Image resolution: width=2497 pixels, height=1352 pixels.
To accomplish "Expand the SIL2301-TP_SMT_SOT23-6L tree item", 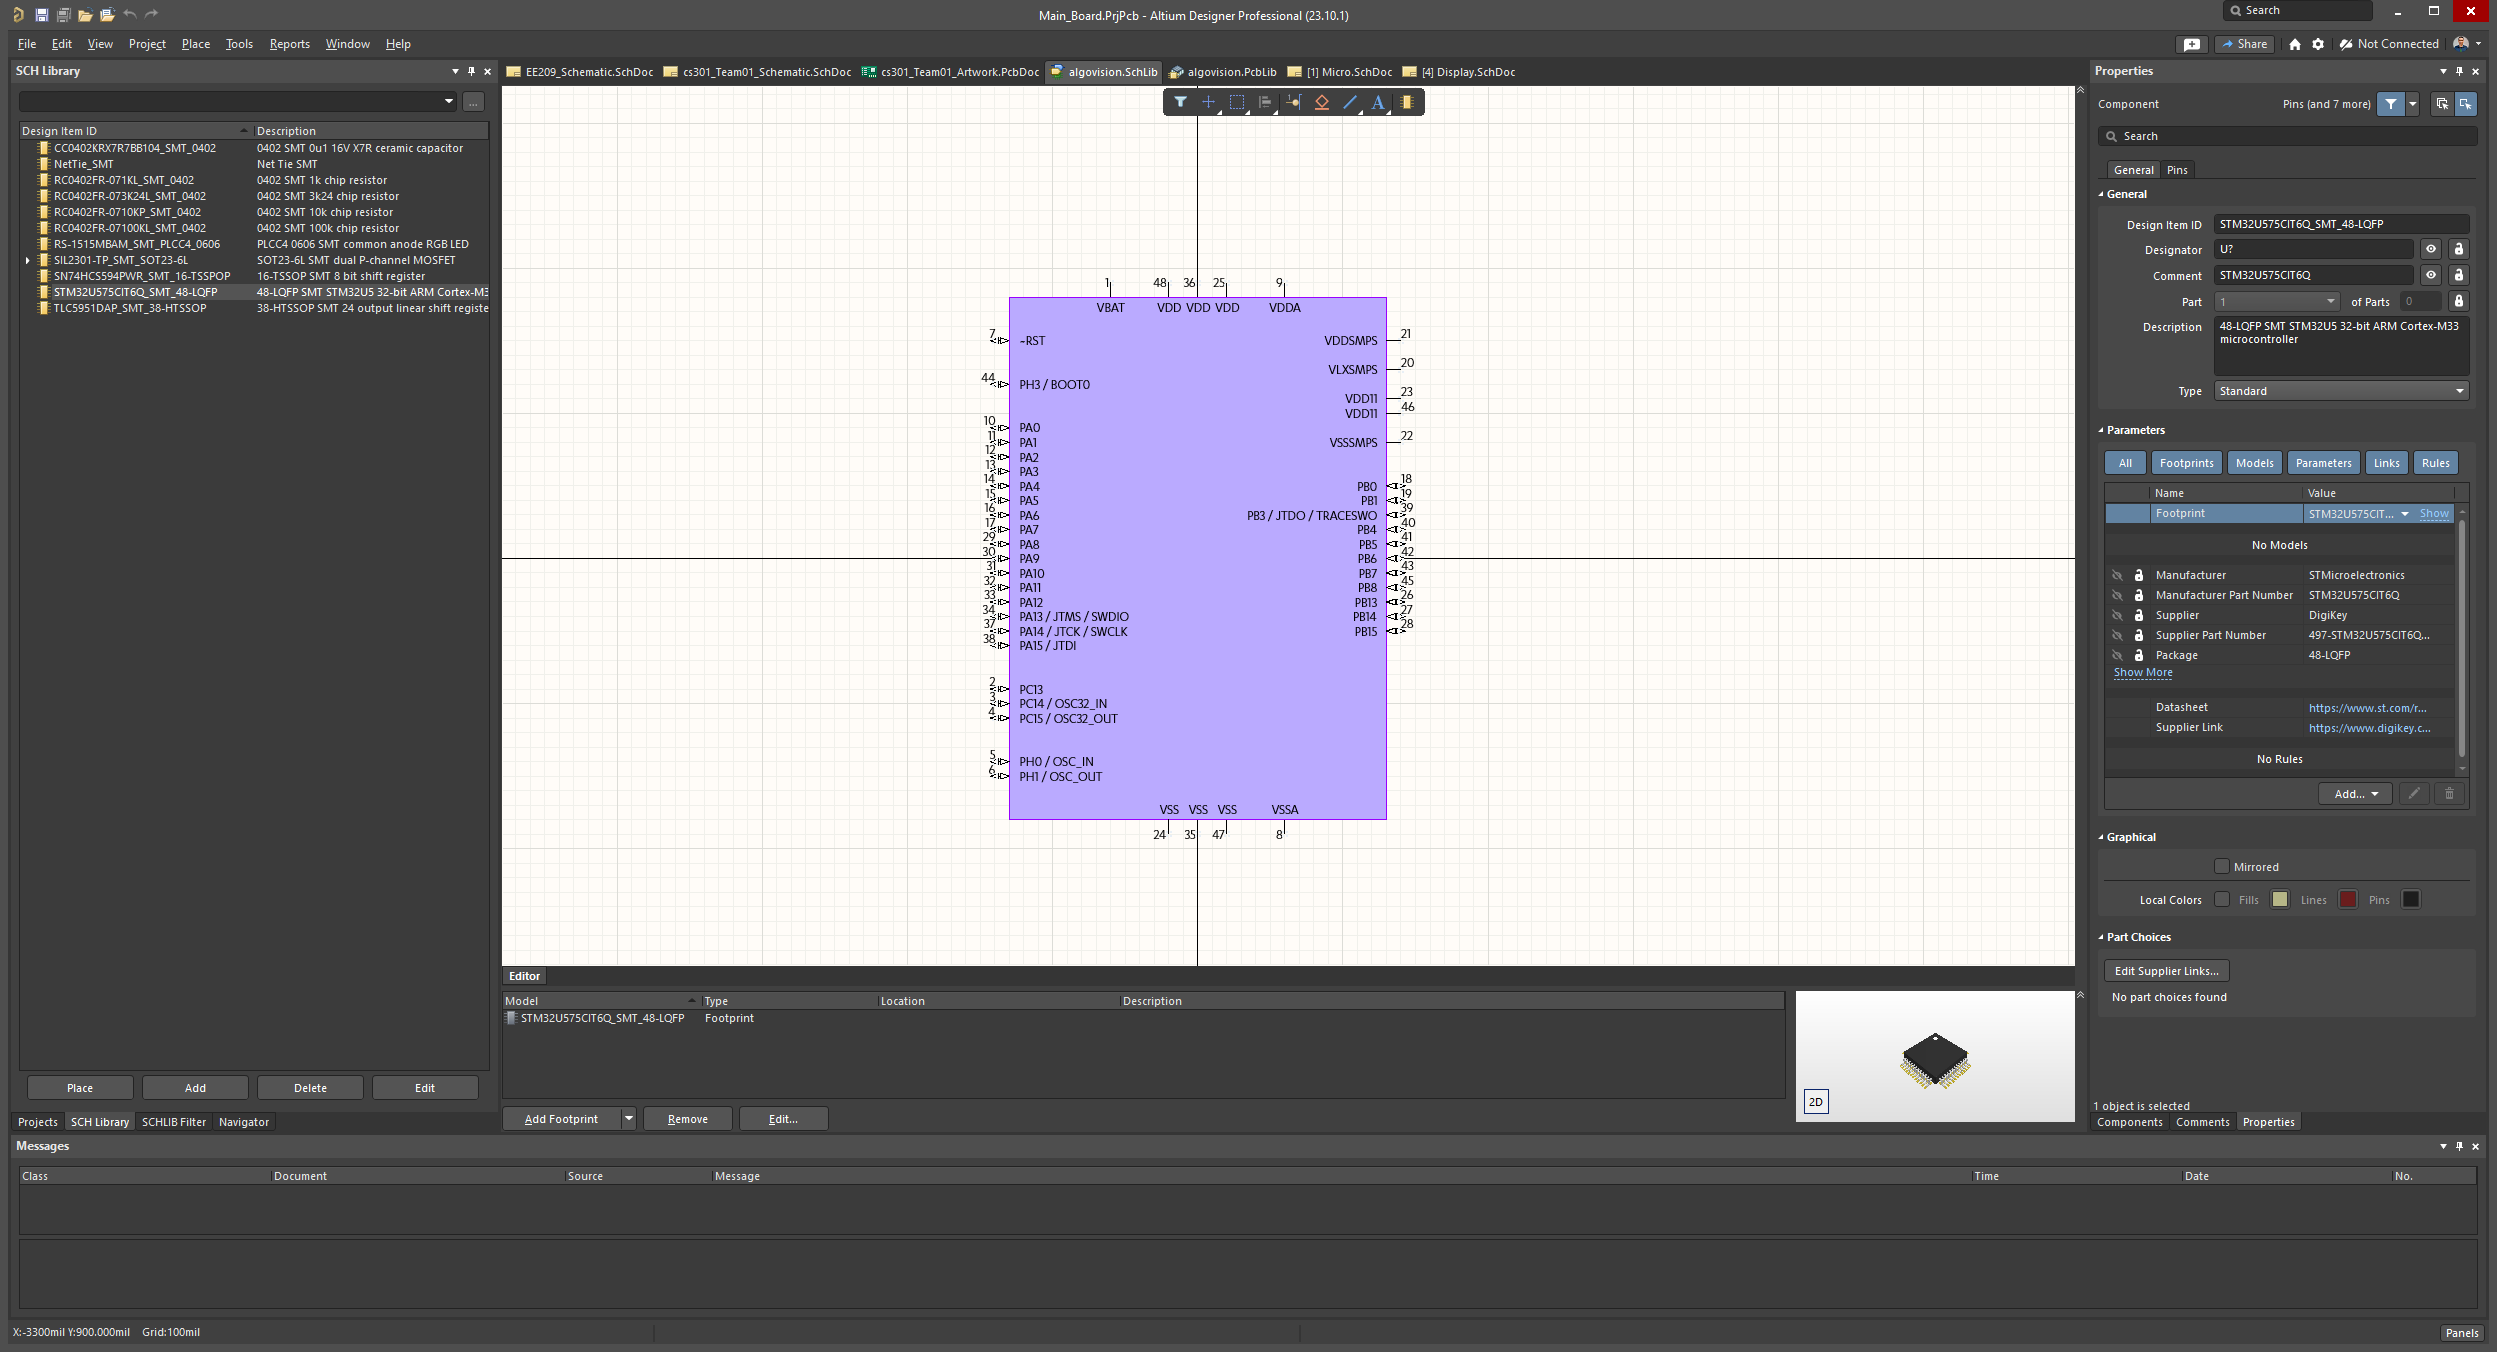I will pos(28,261).
